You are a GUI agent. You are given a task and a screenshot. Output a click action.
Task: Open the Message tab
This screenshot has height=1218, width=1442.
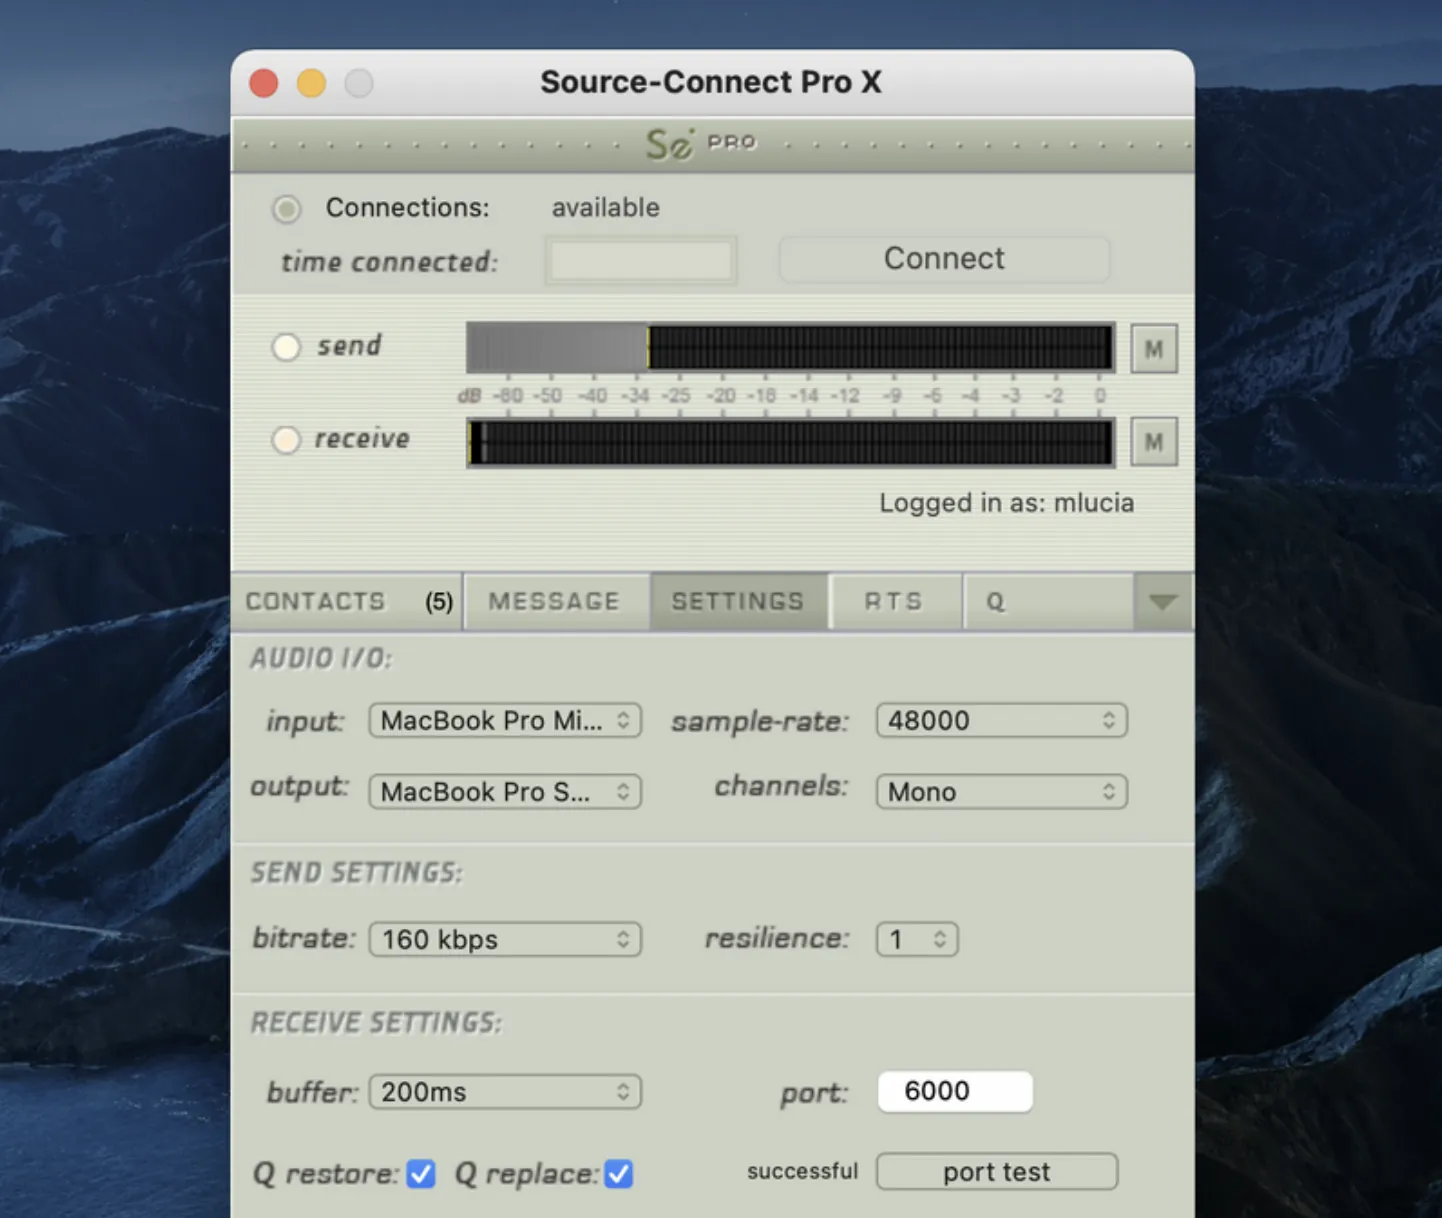coord(556,602)
